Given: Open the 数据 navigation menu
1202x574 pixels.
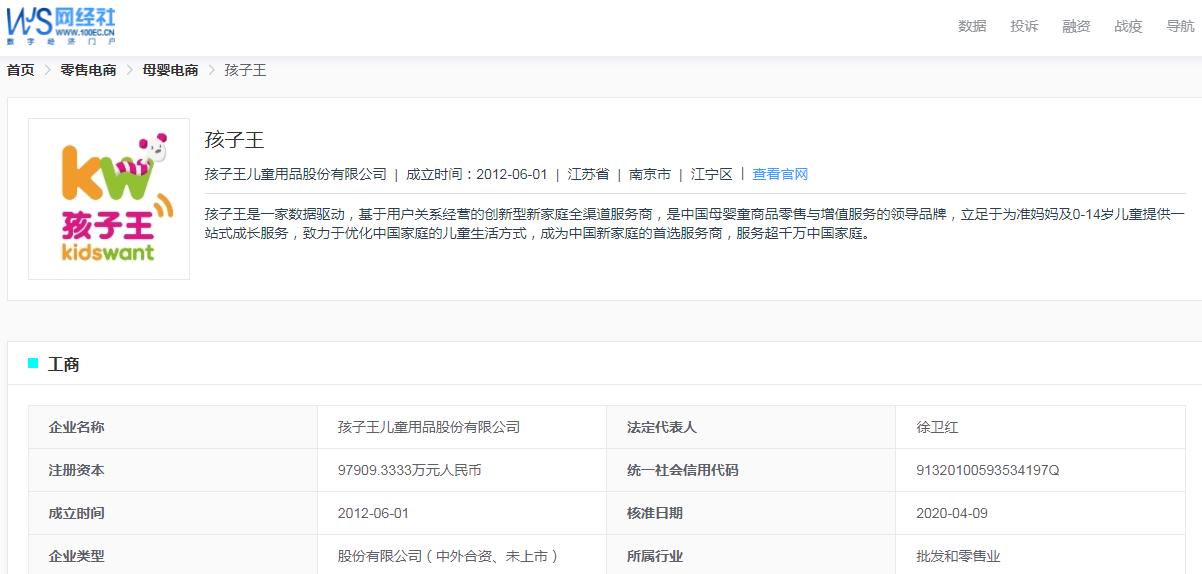Looking at the screenshot, I should click(x=972, y=26).
